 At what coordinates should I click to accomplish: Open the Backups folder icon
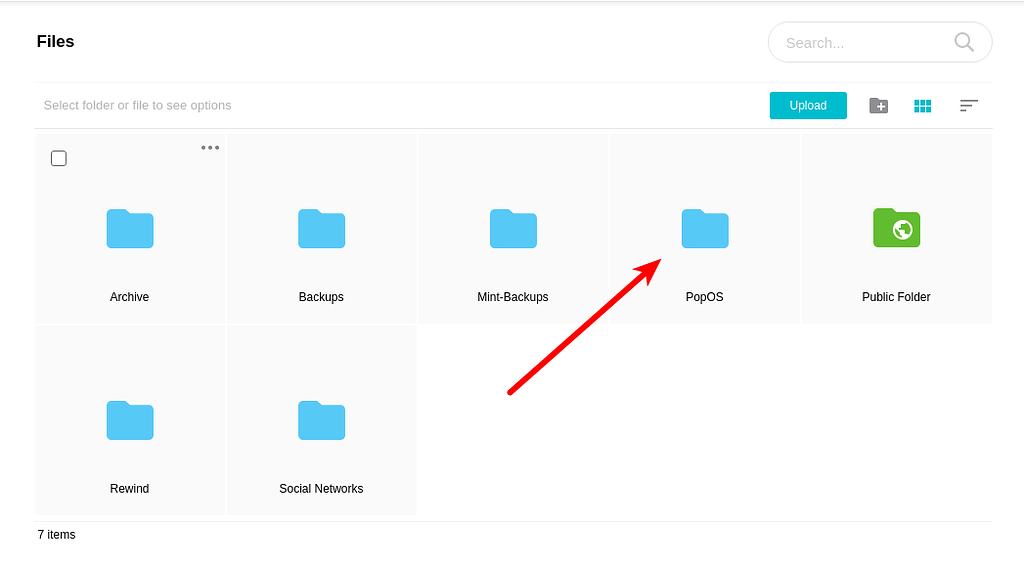[321, 228]
